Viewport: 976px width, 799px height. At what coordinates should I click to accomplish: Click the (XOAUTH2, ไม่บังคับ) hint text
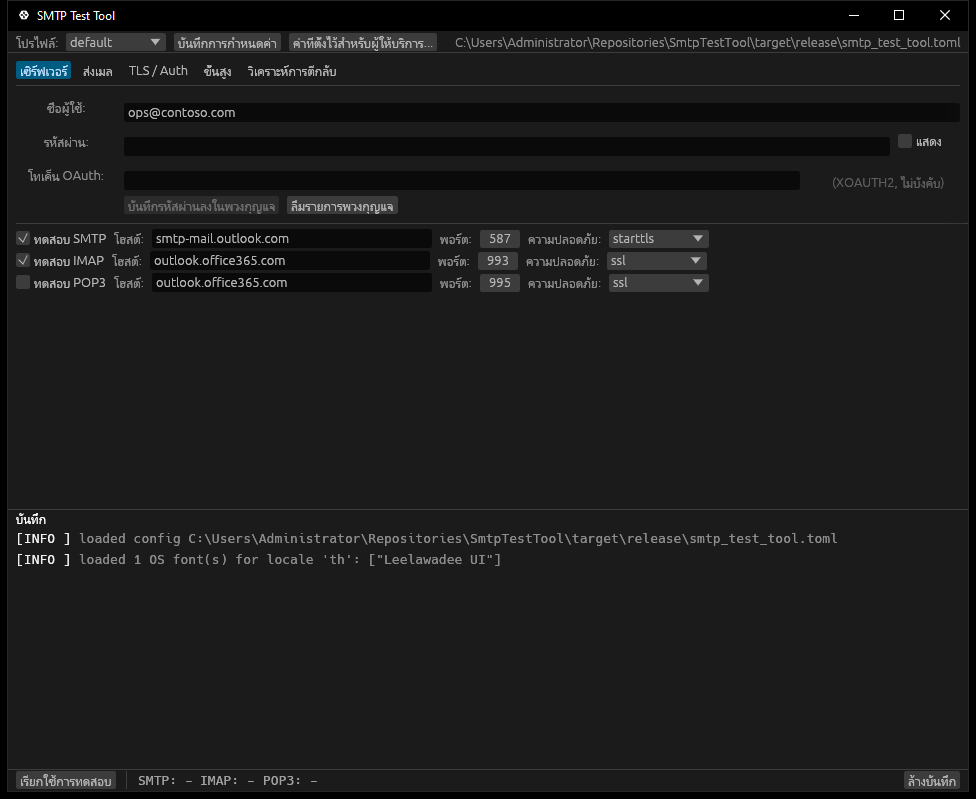888,182
